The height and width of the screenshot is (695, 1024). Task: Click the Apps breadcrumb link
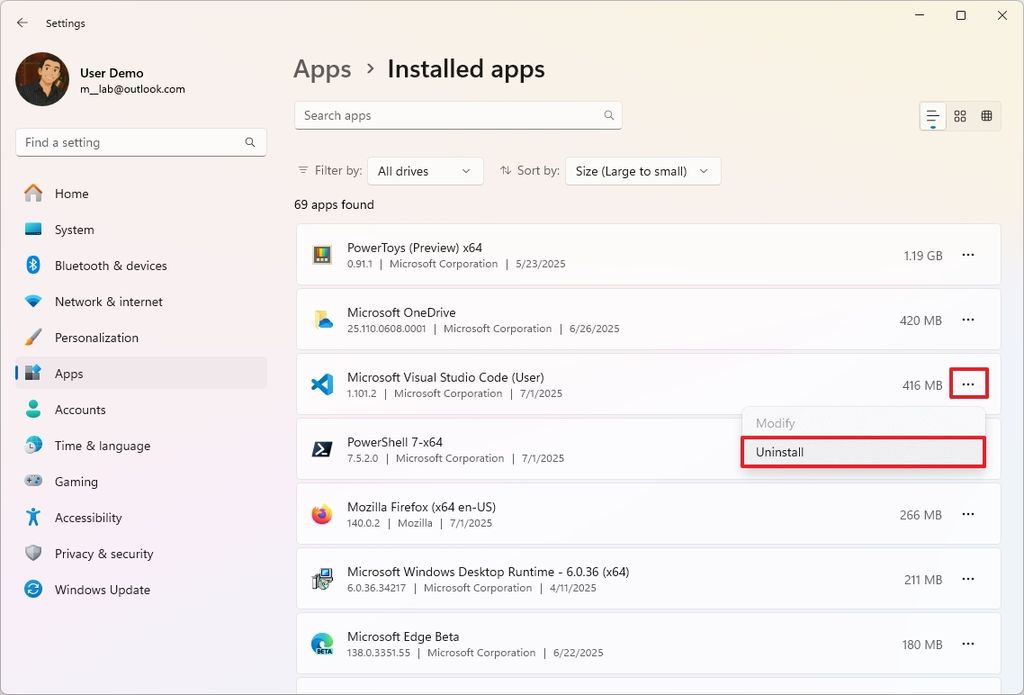coord(322,69)
